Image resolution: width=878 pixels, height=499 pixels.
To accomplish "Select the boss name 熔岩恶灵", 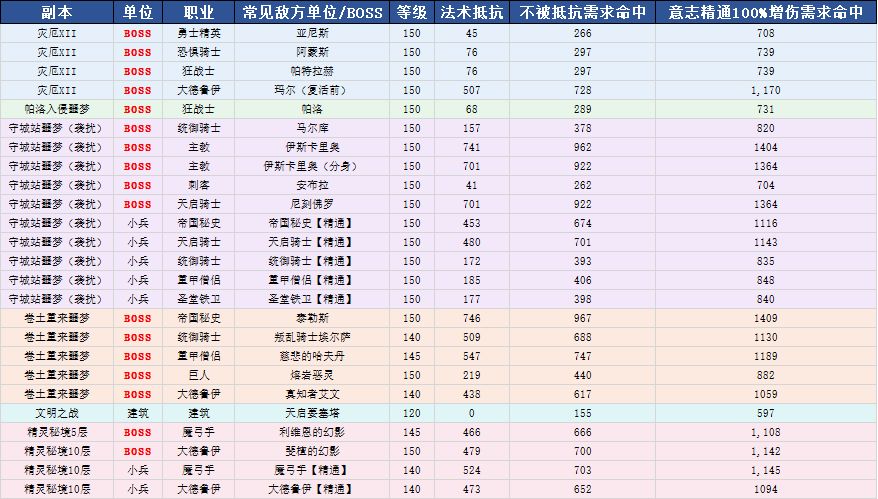I will tap(312, 376).
